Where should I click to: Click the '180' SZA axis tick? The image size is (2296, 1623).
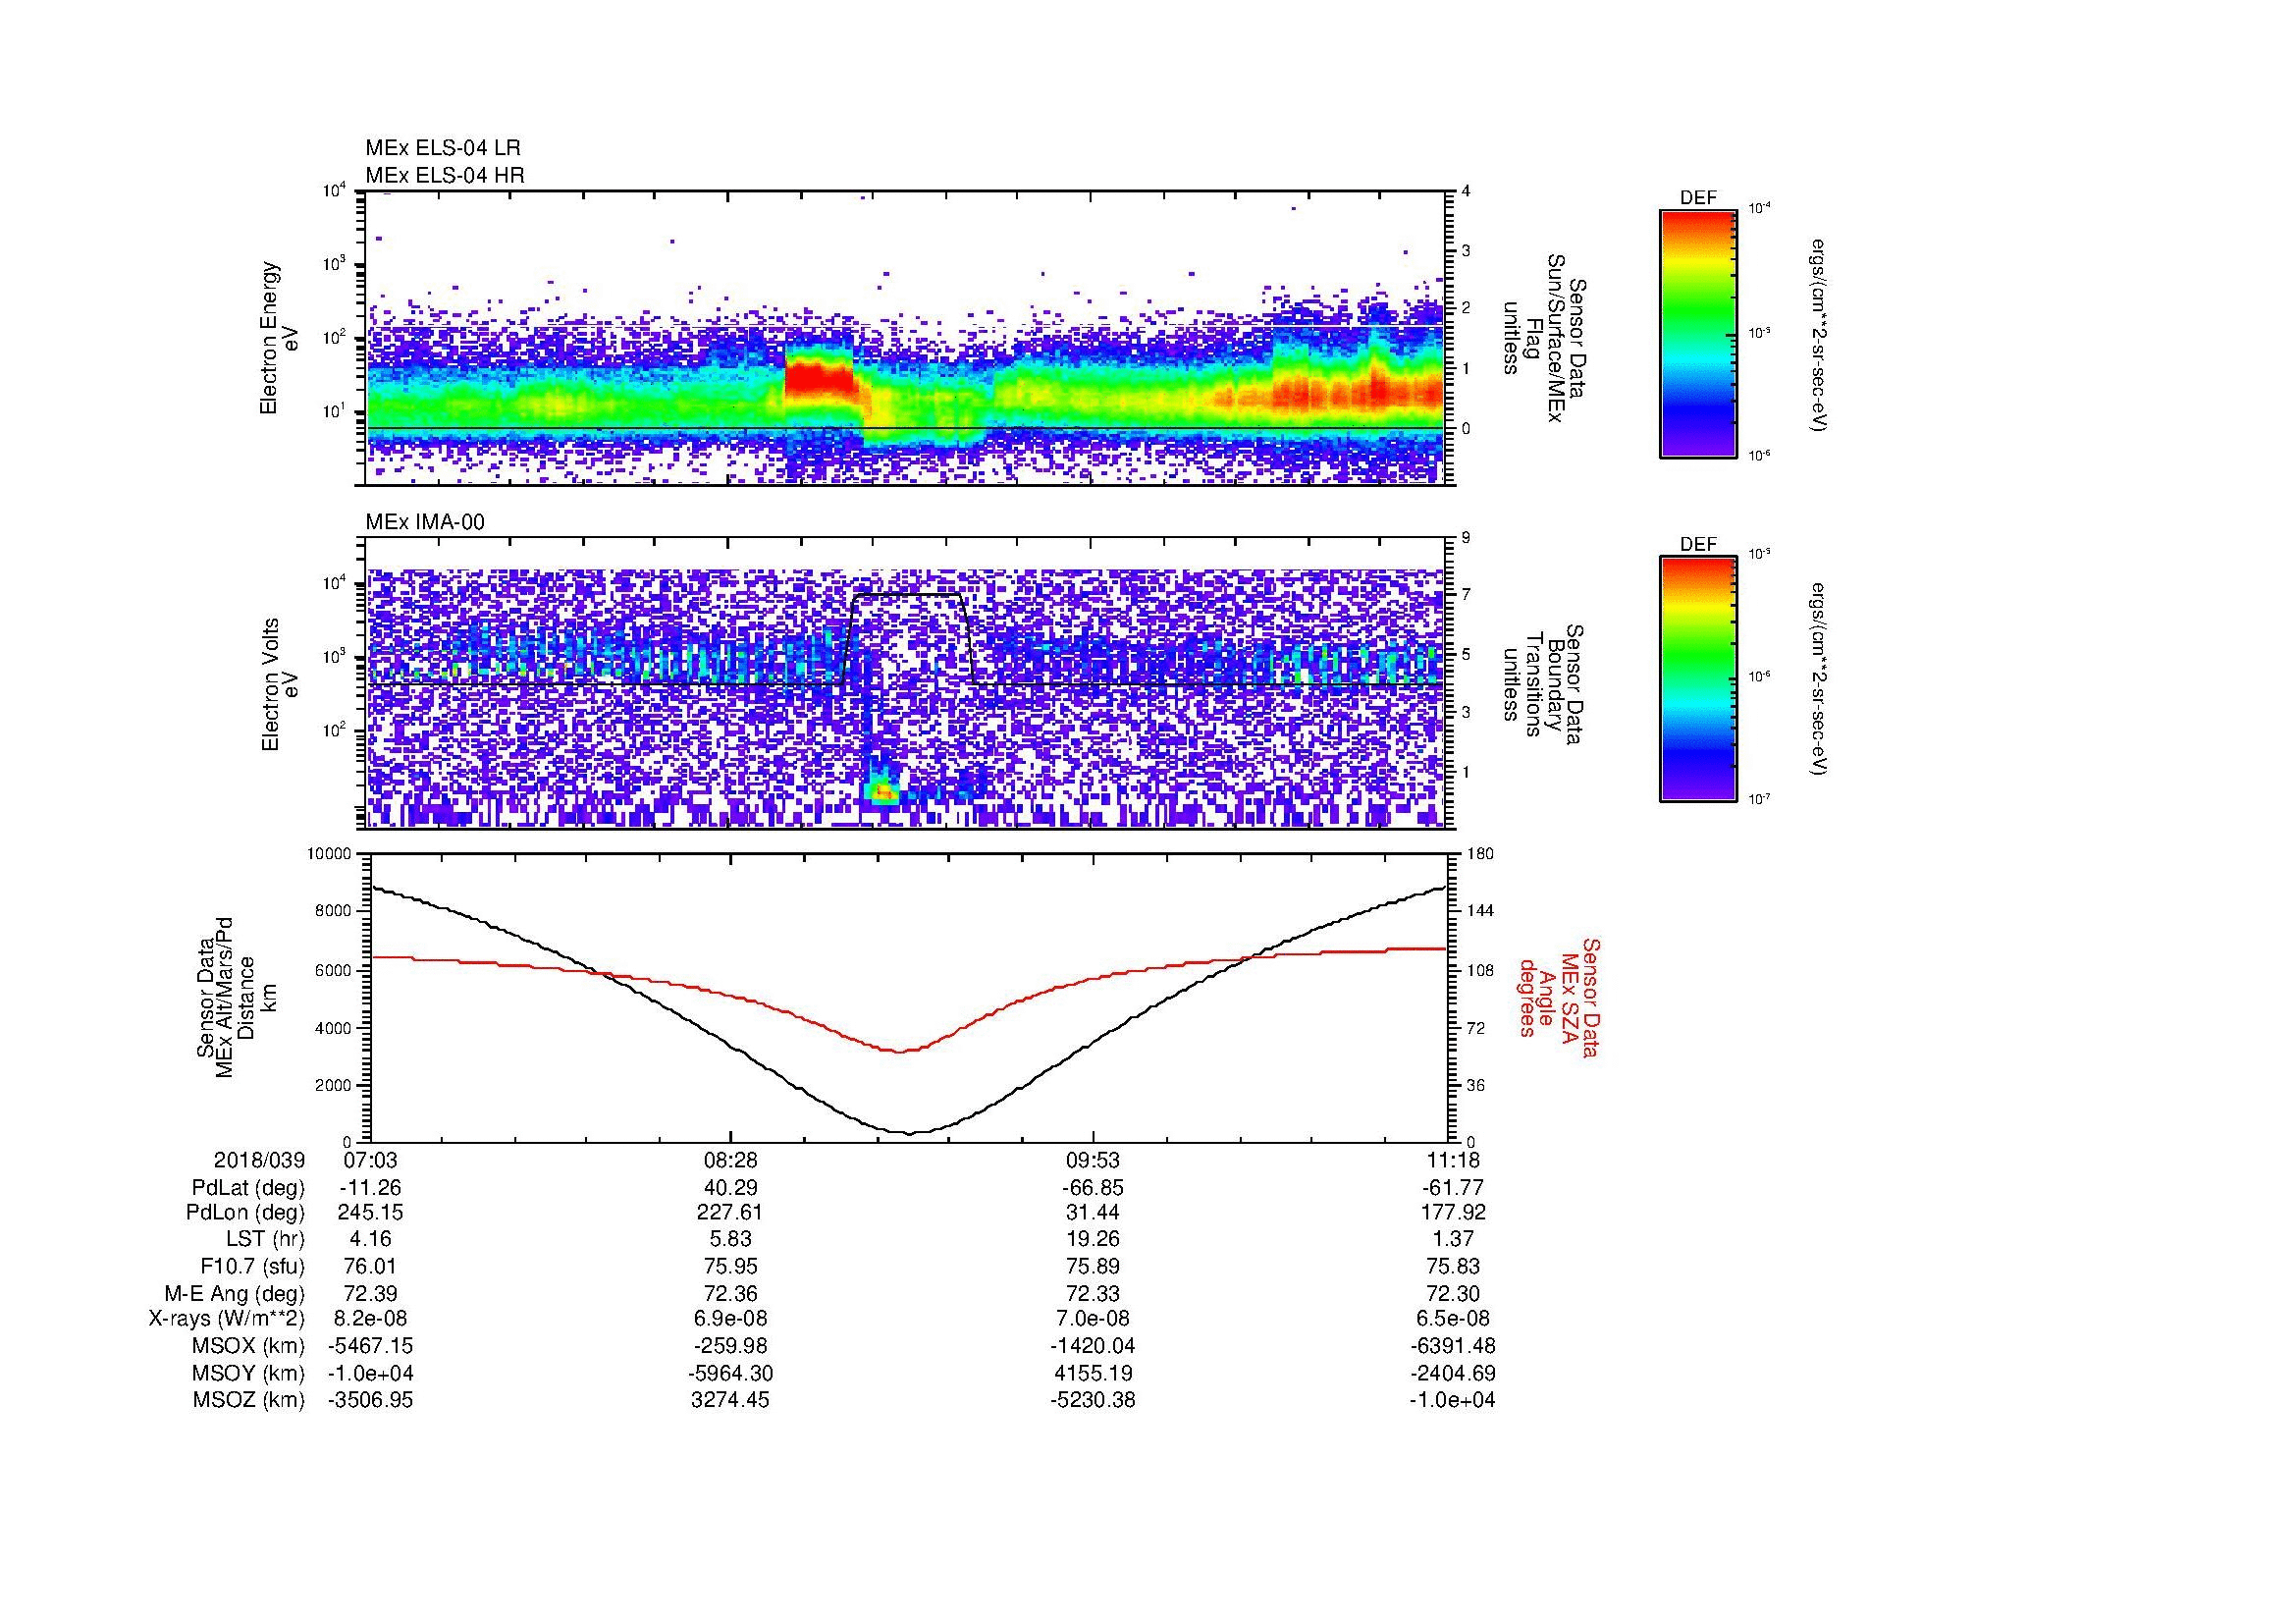tap(1480, 855)
